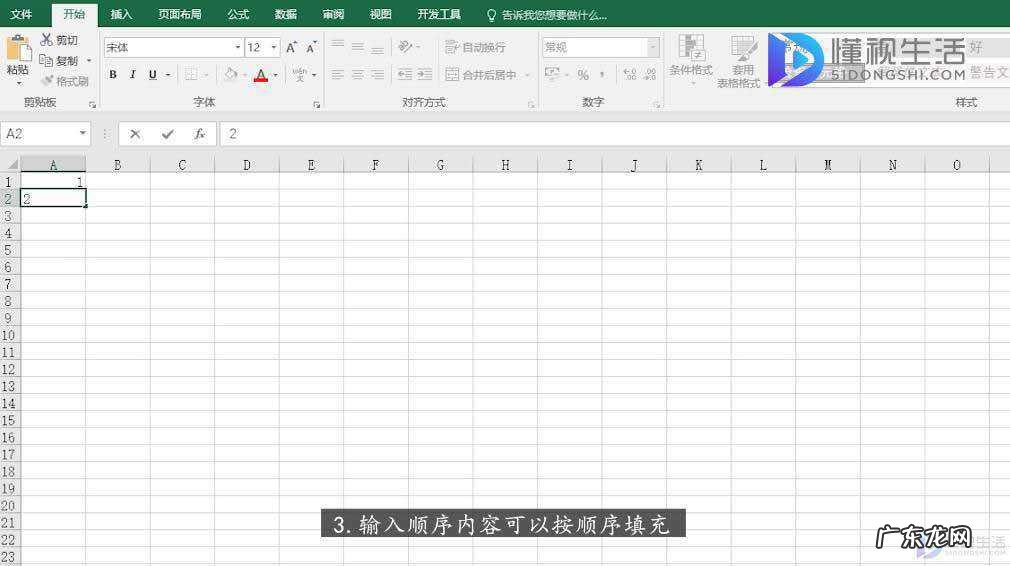Align text left
1010x566 pixels.
pyautogui.click(x=338, y=75)
